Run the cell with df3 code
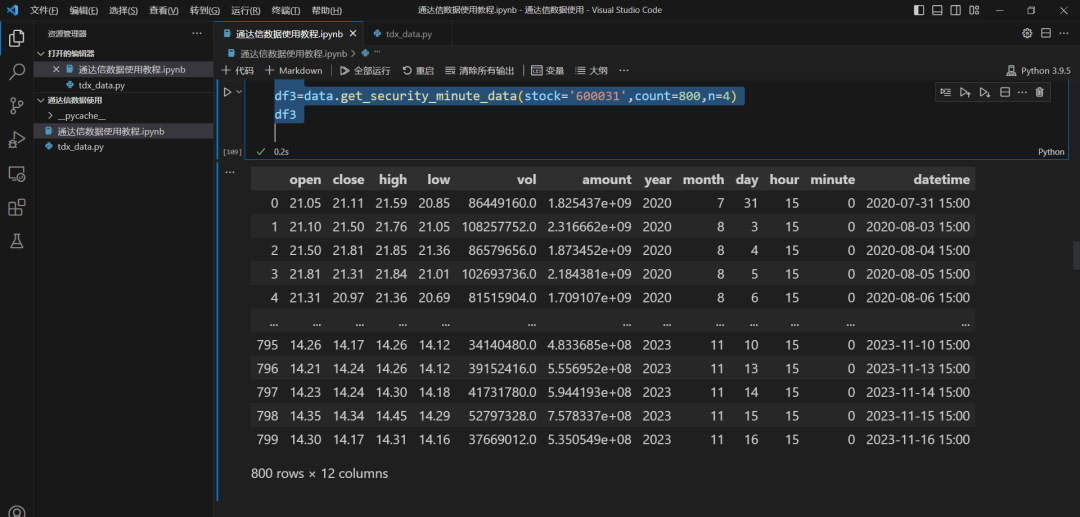 pyautogui.click(x=227, y=92)
